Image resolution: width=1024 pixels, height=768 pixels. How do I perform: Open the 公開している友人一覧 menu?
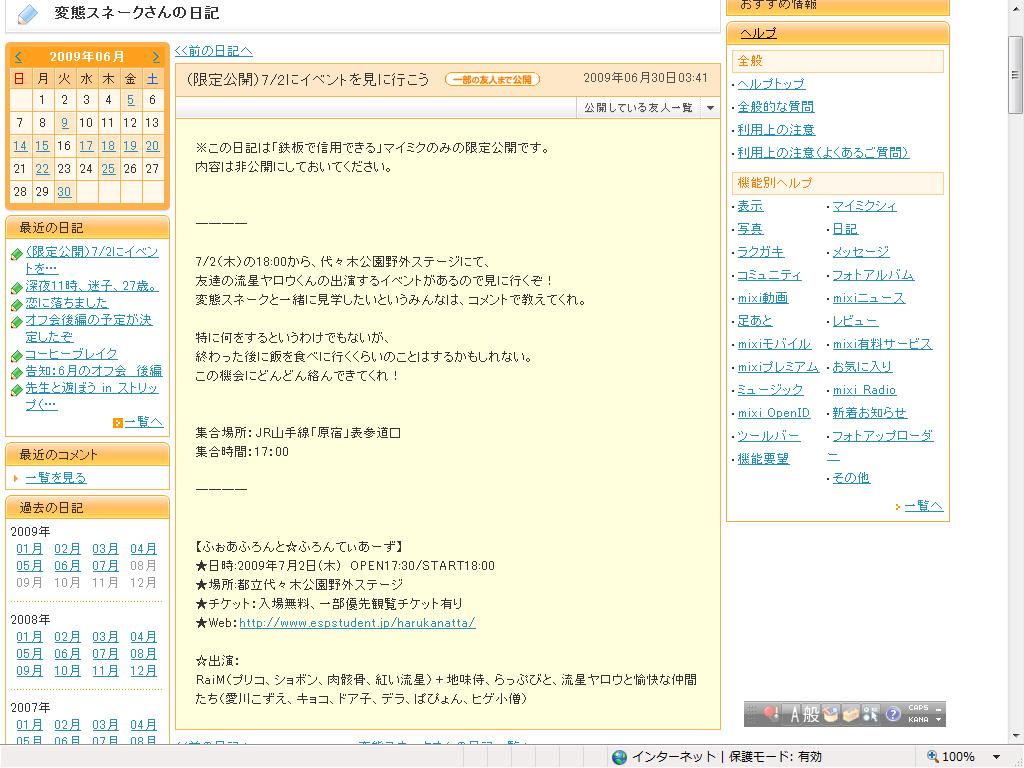point(638,108)
